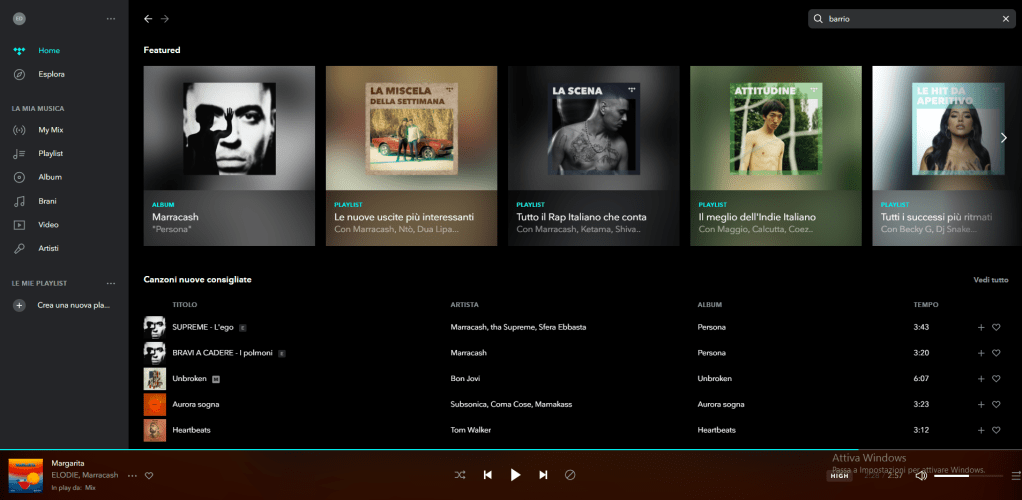Favorite the currently playing song Margarita
Image resolution: width=1022 pixels, height=500 pixels.
coord(149,475)
